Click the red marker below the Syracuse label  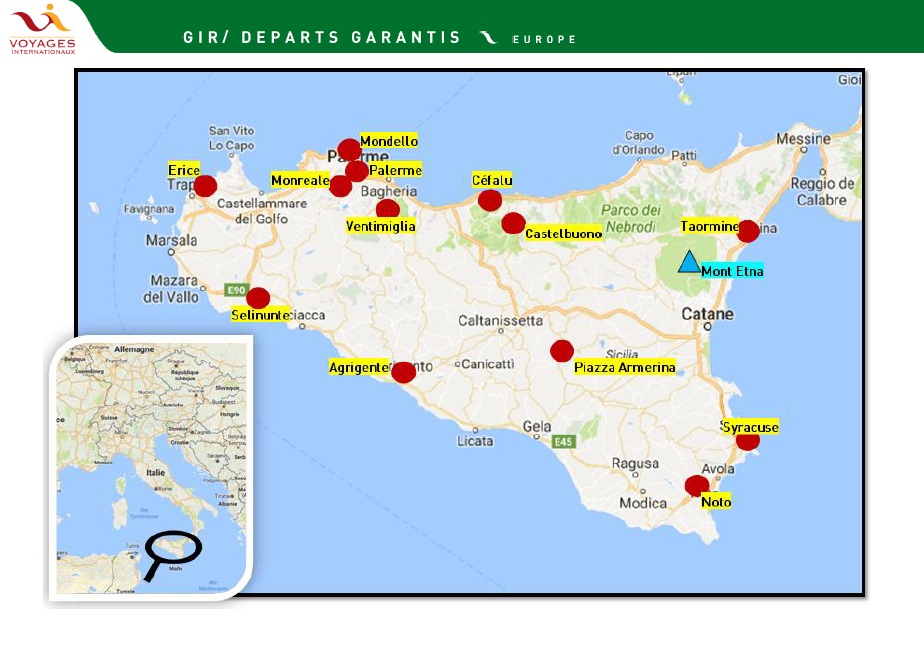pos(748,441)
